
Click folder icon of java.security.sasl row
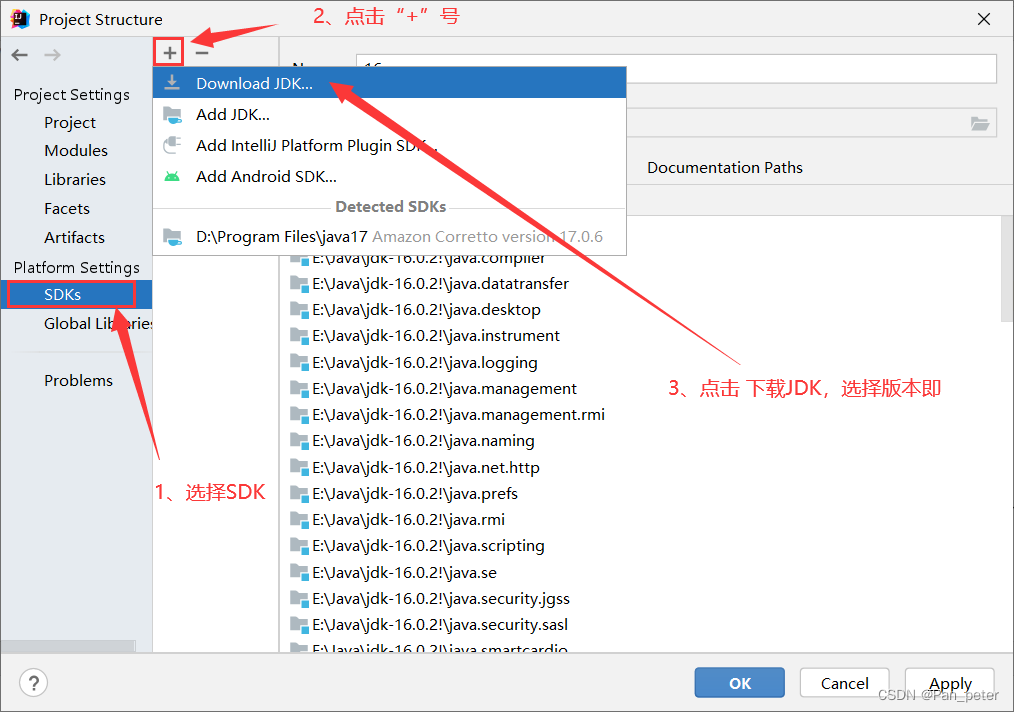(x=299, y=624)
